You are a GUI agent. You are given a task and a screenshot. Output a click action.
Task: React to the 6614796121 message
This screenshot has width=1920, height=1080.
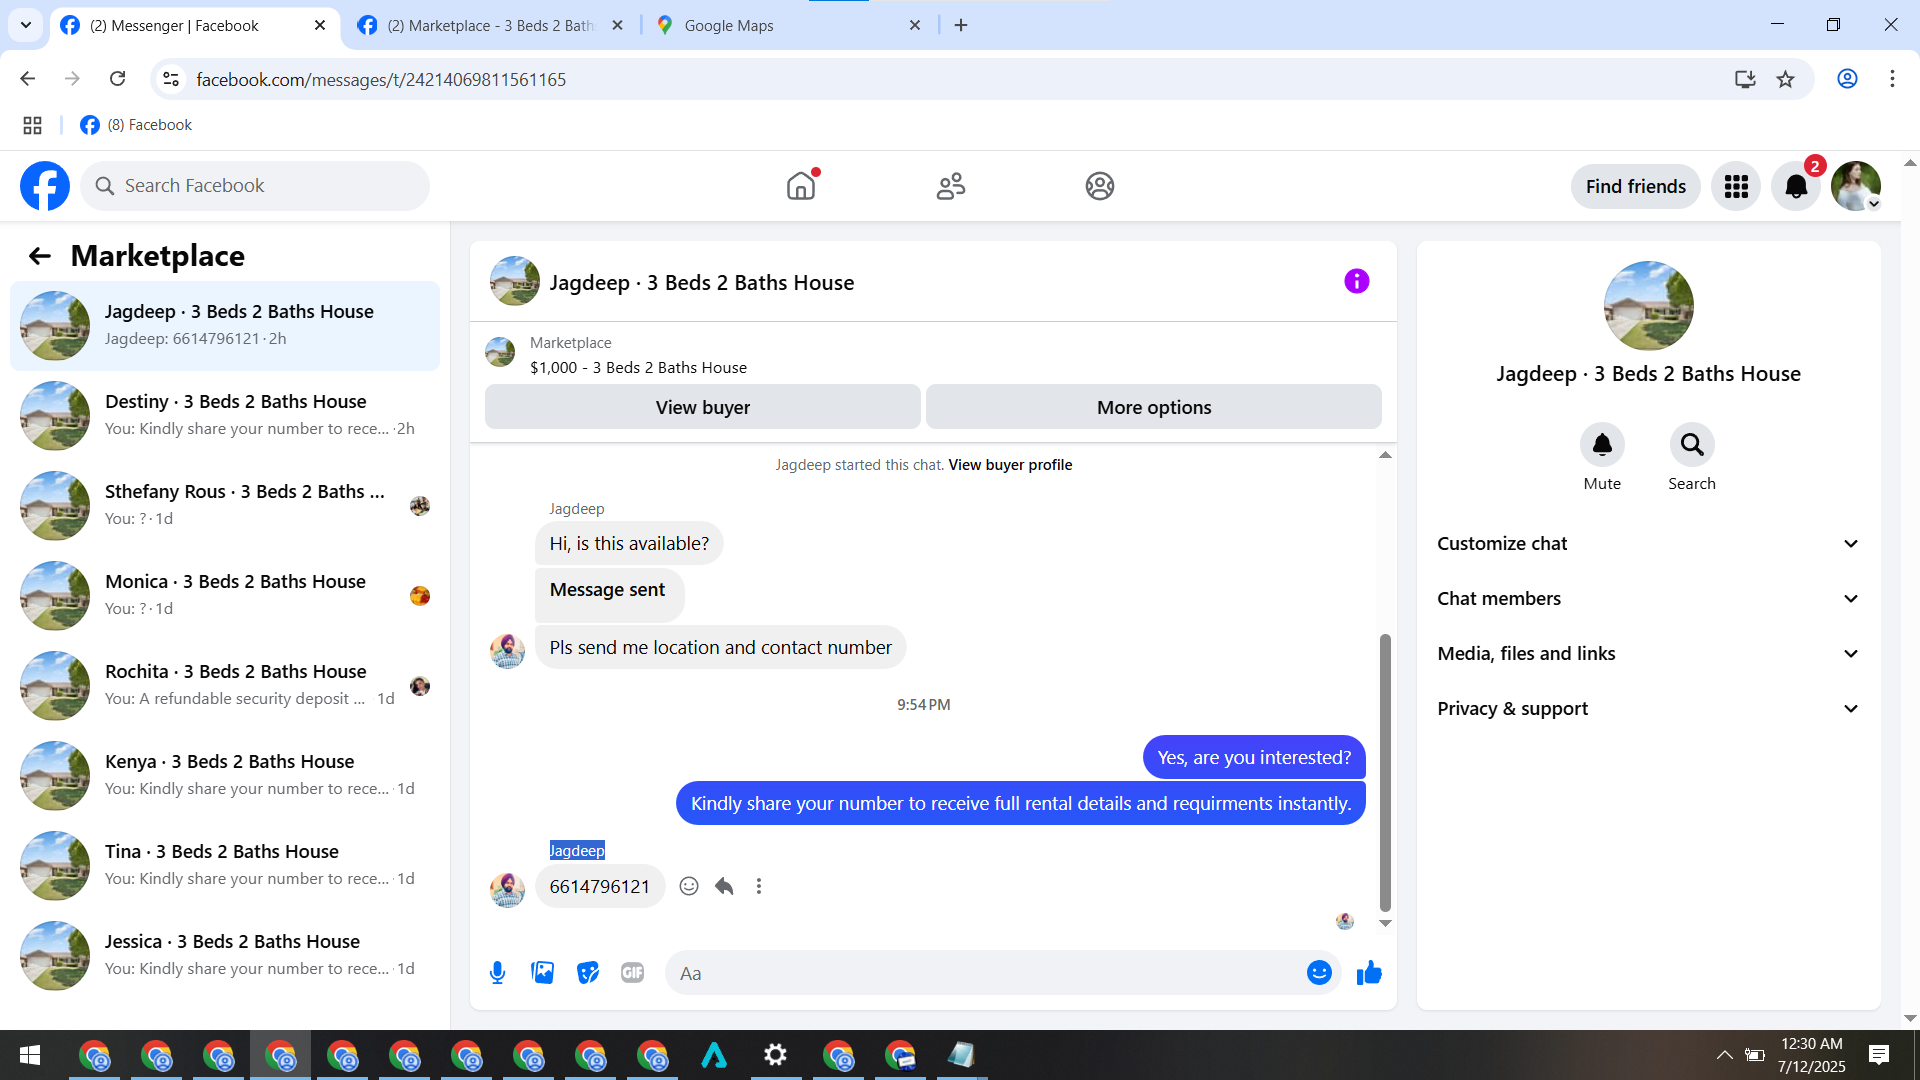[689, 886]
